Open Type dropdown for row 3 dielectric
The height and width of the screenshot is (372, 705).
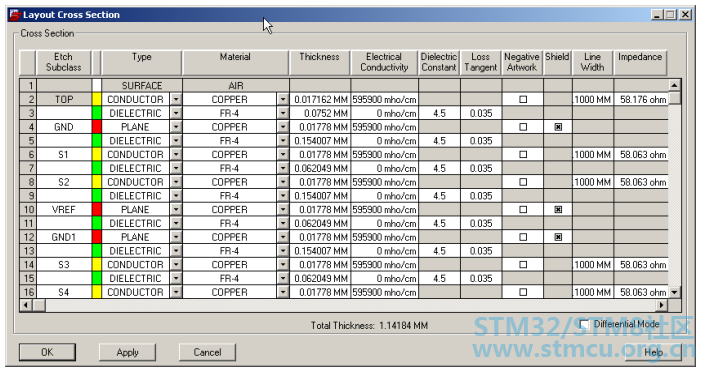pyautogui.click(x=176, y=113)
